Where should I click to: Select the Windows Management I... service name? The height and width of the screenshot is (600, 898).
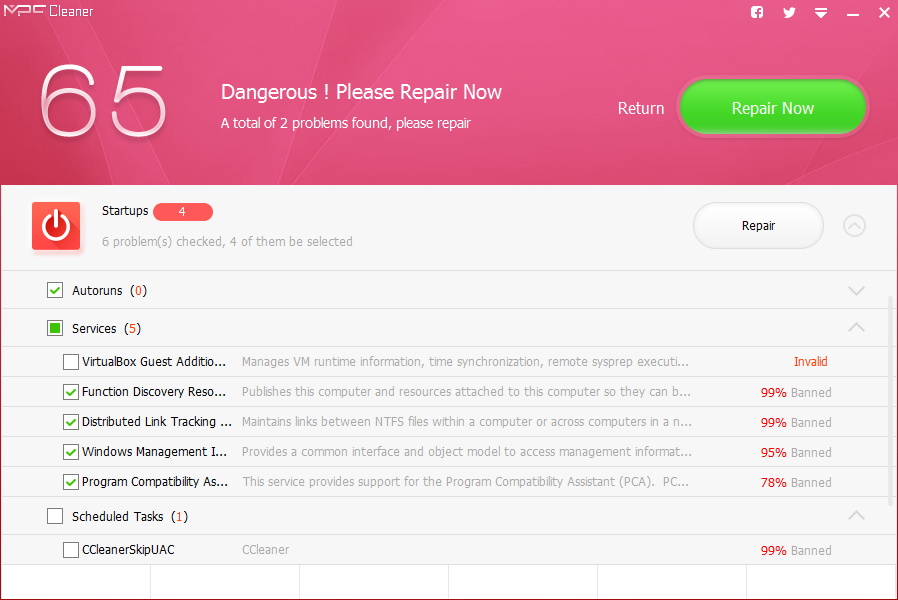pos(154,452)
